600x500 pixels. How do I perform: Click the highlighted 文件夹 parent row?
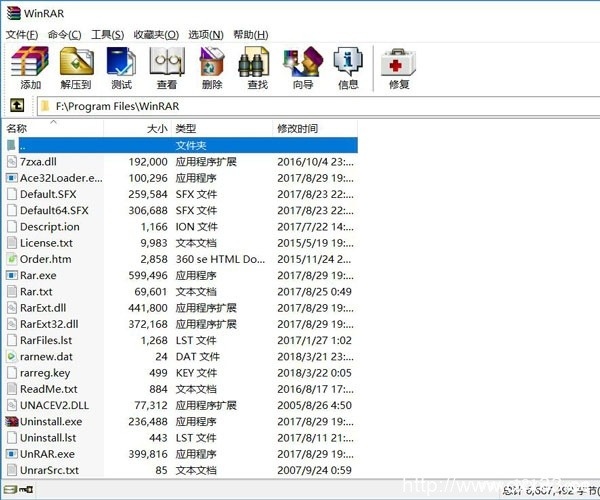pyautogui.click(x=188, y=145)
